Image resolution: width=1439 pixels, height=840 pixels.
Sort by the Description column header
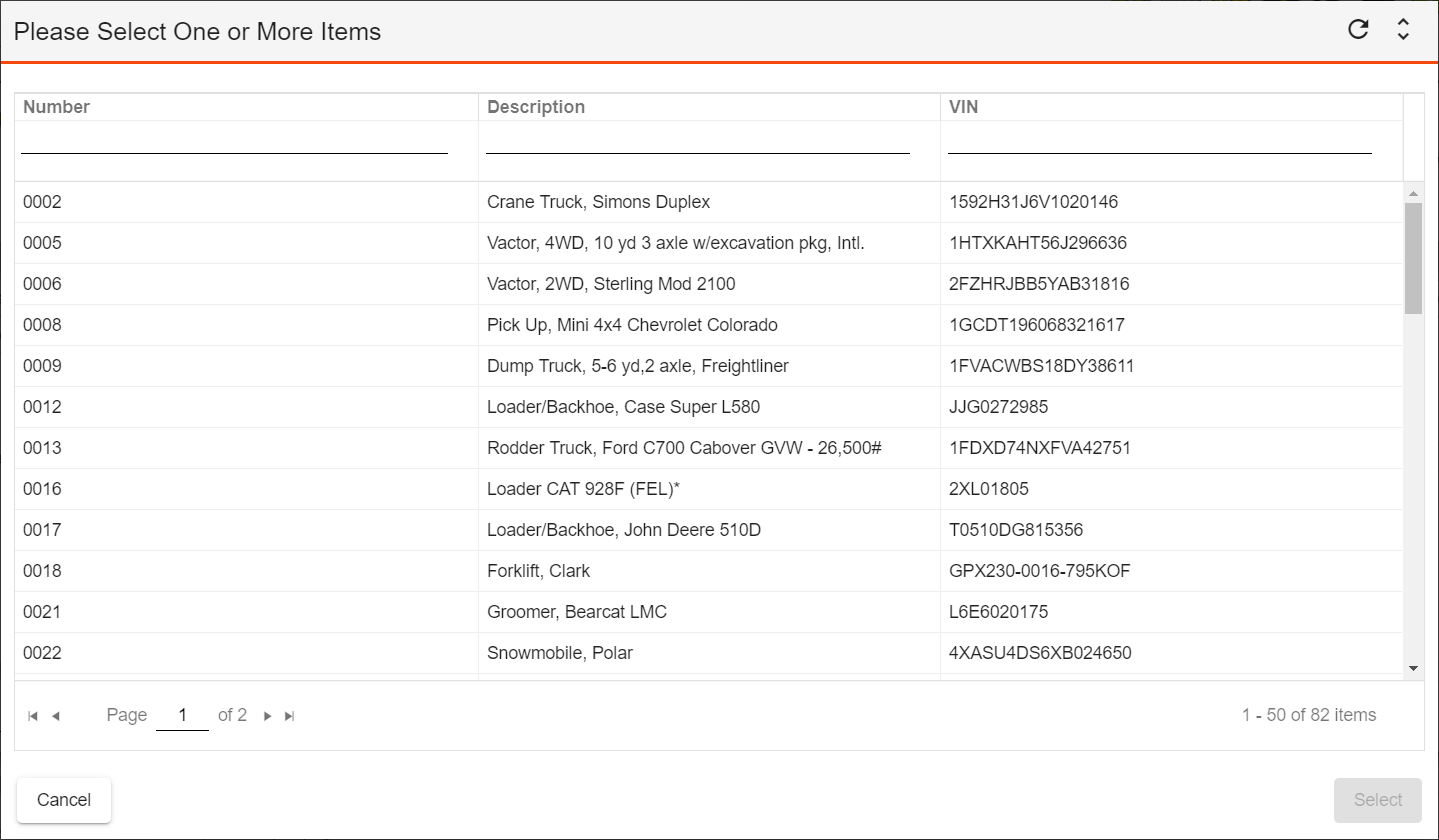pos(536,107)
